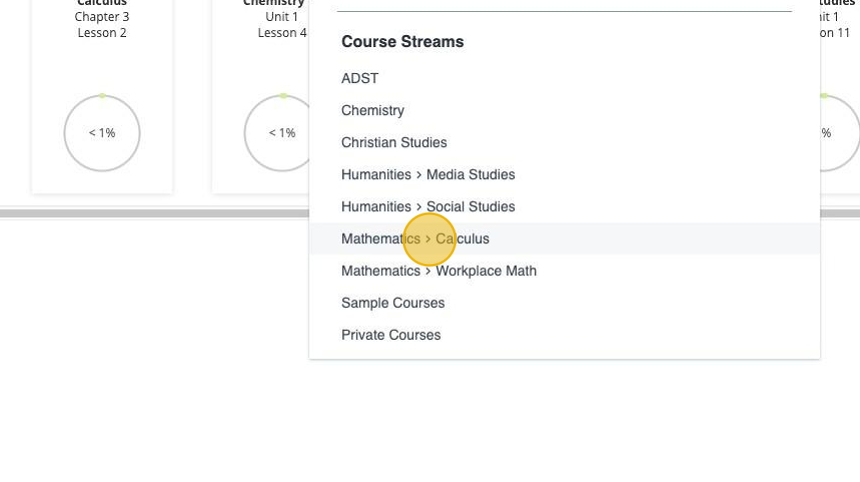Click the Course Streams heading
Viewport: 860px width, 482px height.
coord(403,42)
